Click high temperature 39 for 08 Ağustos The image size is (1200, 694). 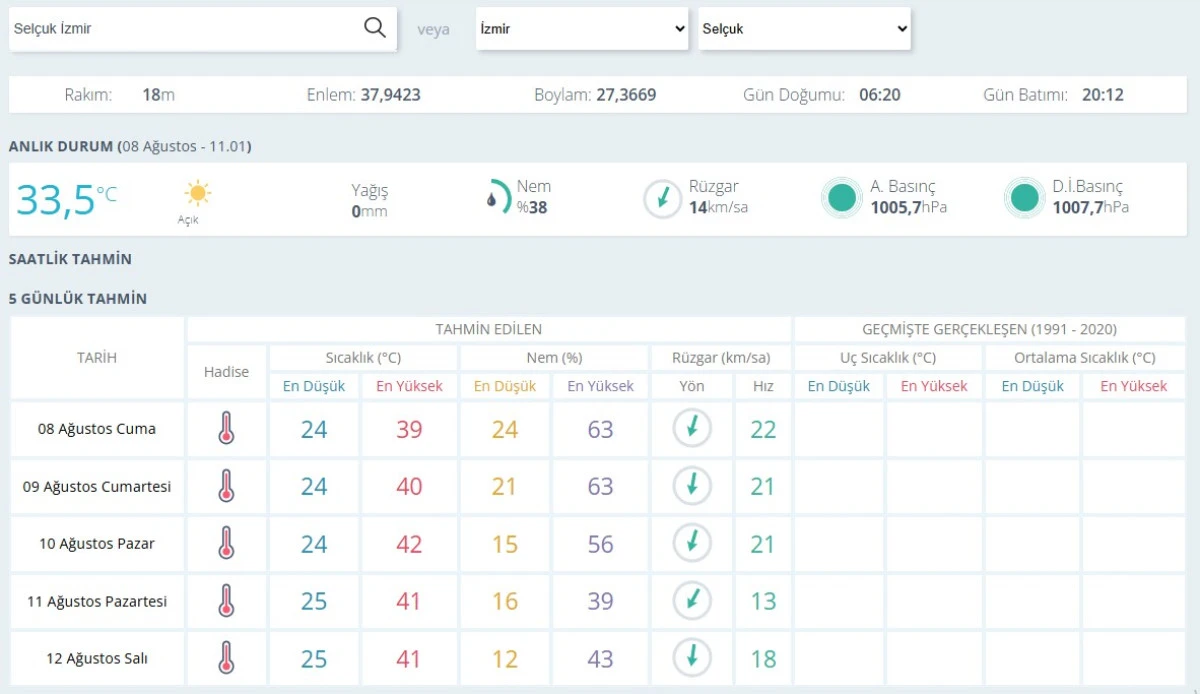409,429
